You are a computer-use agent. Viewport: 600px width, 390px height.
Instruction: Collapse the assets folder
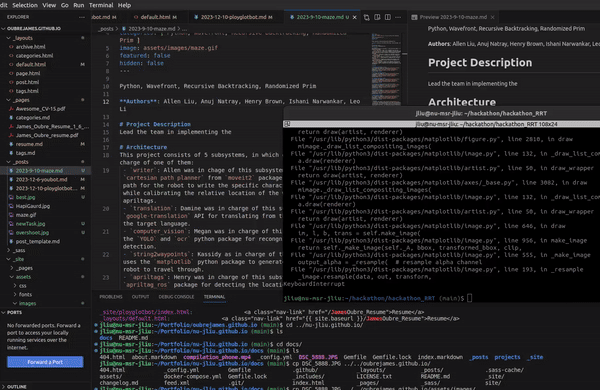tap(11, 277)
